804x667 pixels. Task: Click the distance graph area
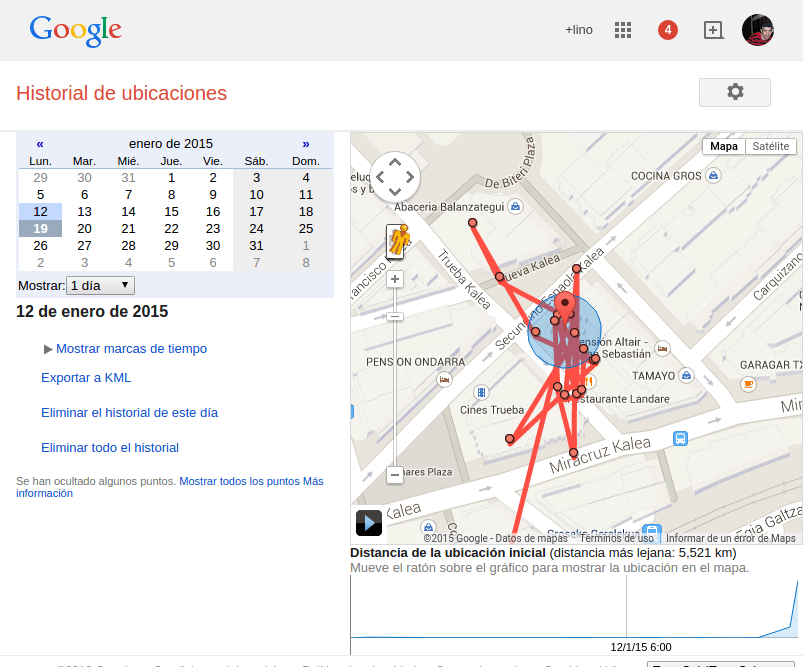[x=574, y=608]
